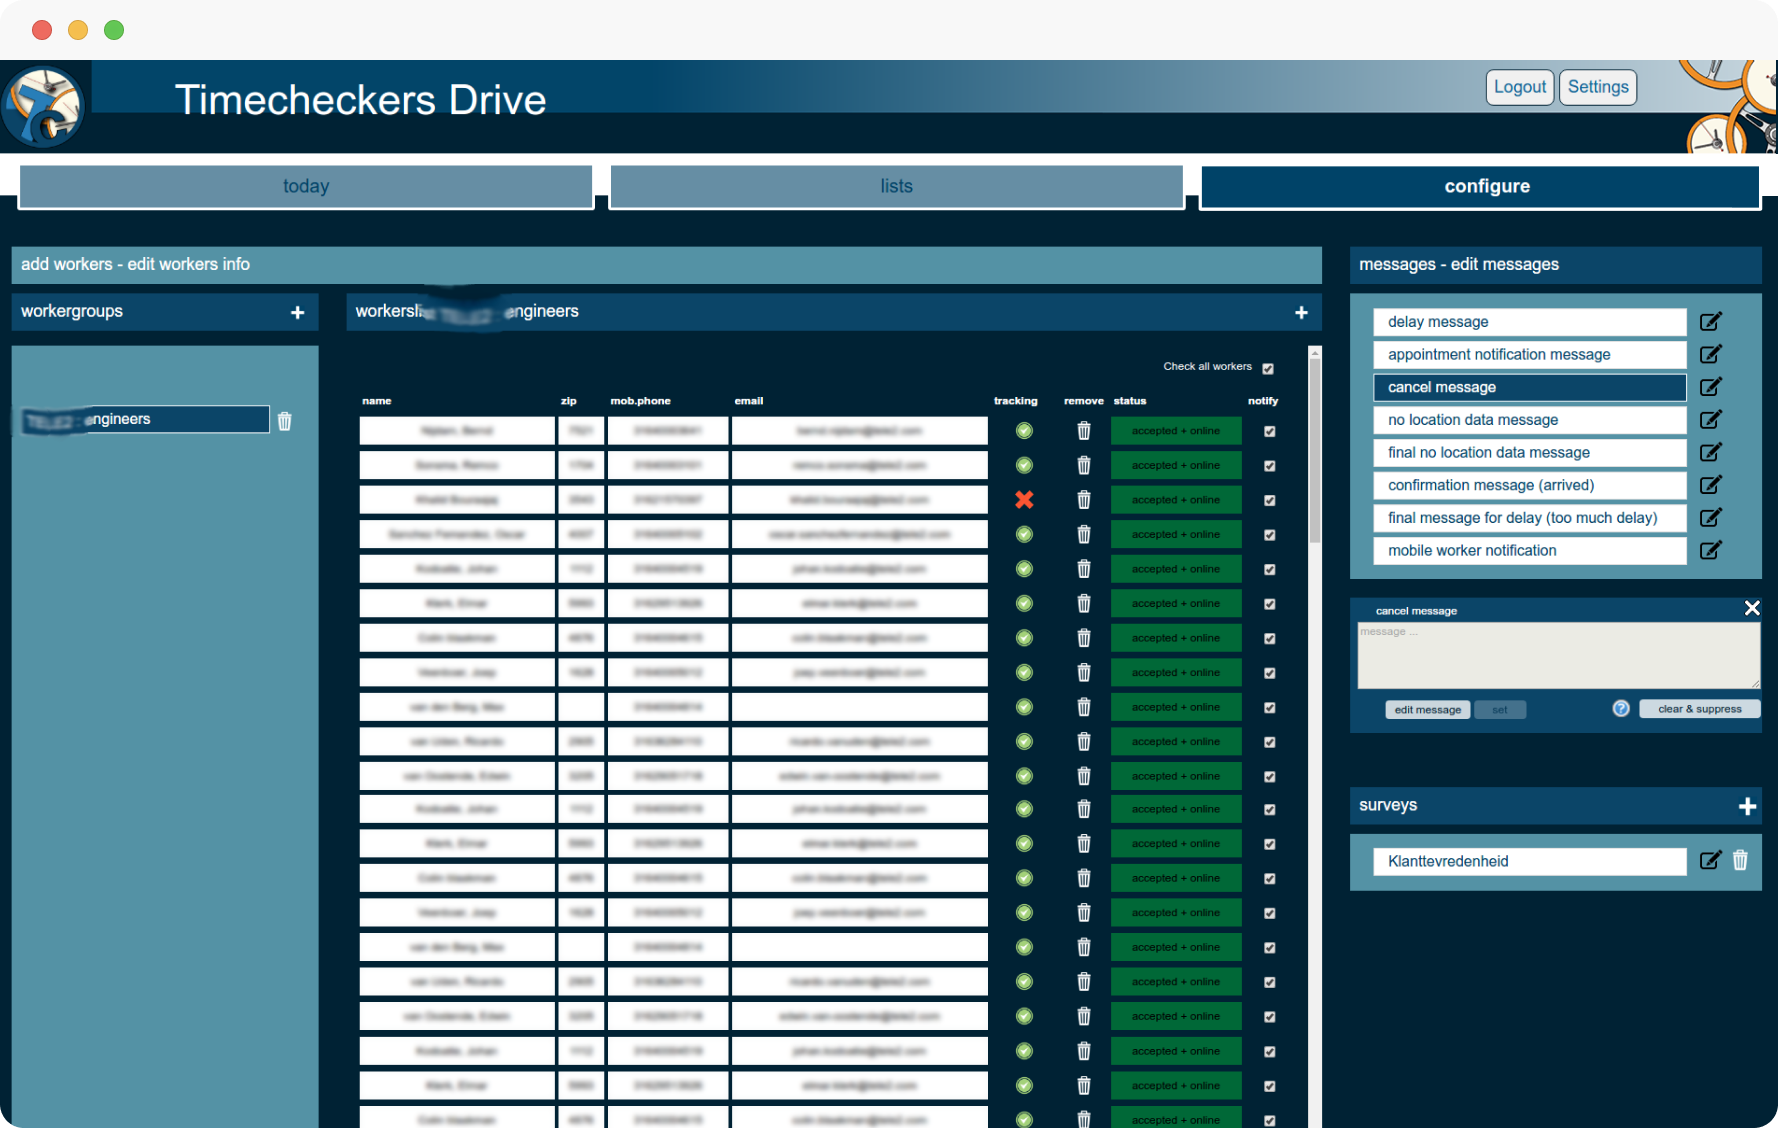Delete the Klanttevredenheid survey
The width and height of the screenshot is (1778, 1128).
tap(1741, 861)
